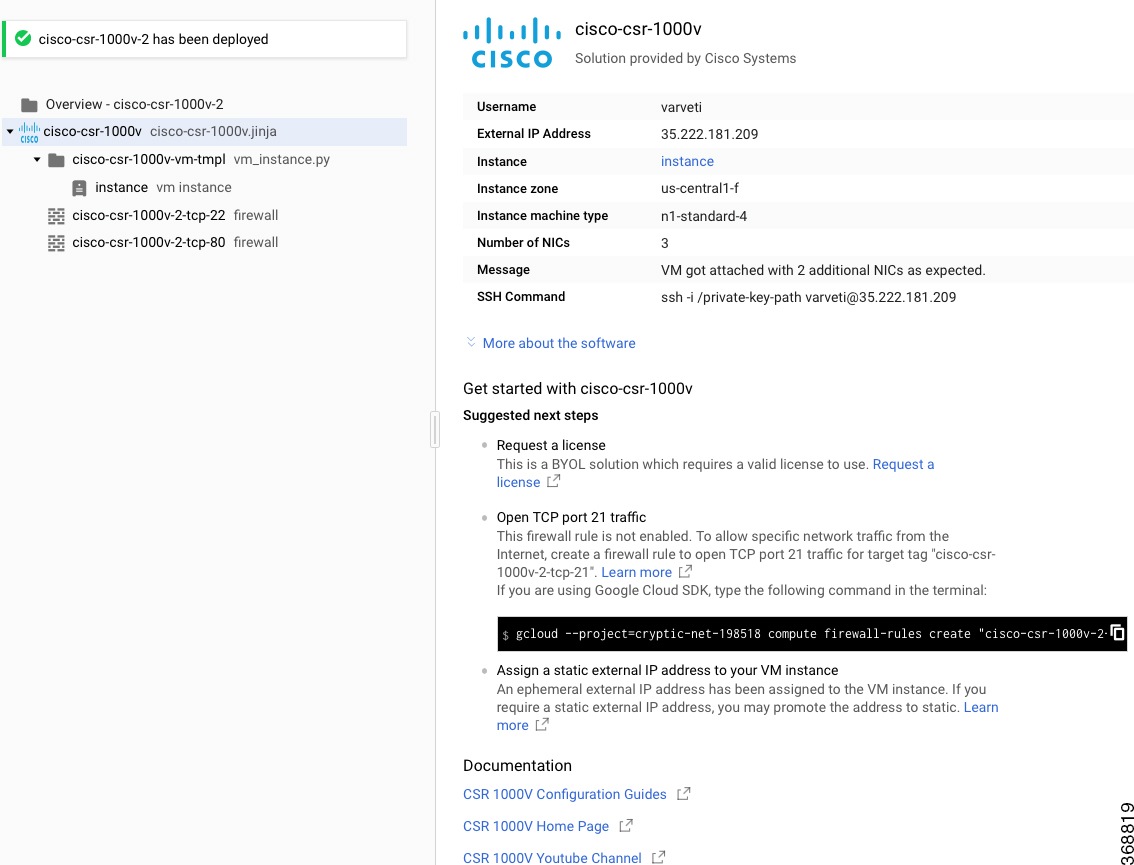The image size is (1134, 865).
Task: Click the Number of NICs value 3
Action: tap(665, 243)
